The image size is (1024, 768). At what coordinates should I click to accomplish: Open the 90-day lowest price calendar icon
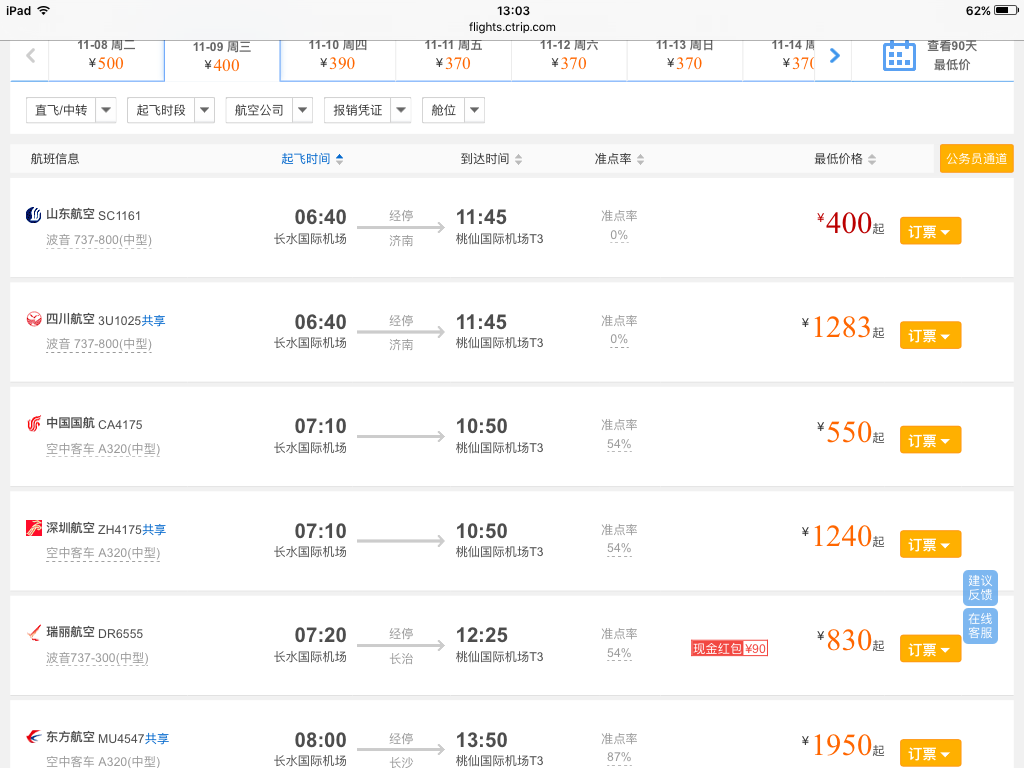[899, 56]
